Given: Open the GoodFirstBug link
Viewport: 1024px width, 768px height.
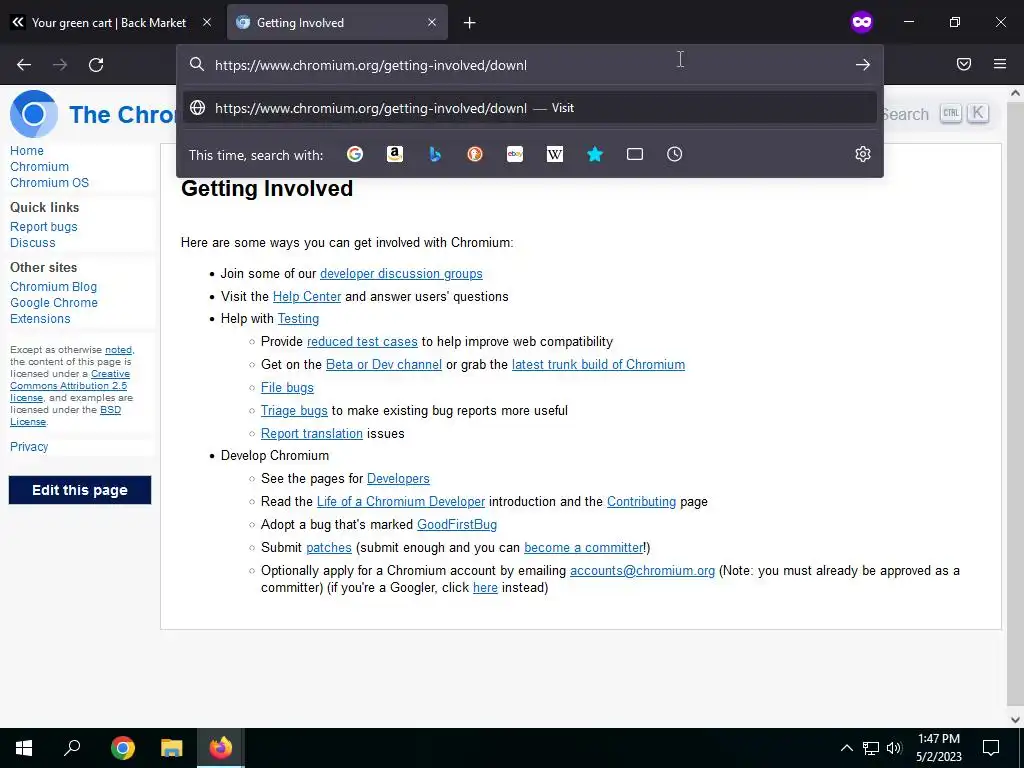Looking at the screenshot, I should tap(457, 524).
